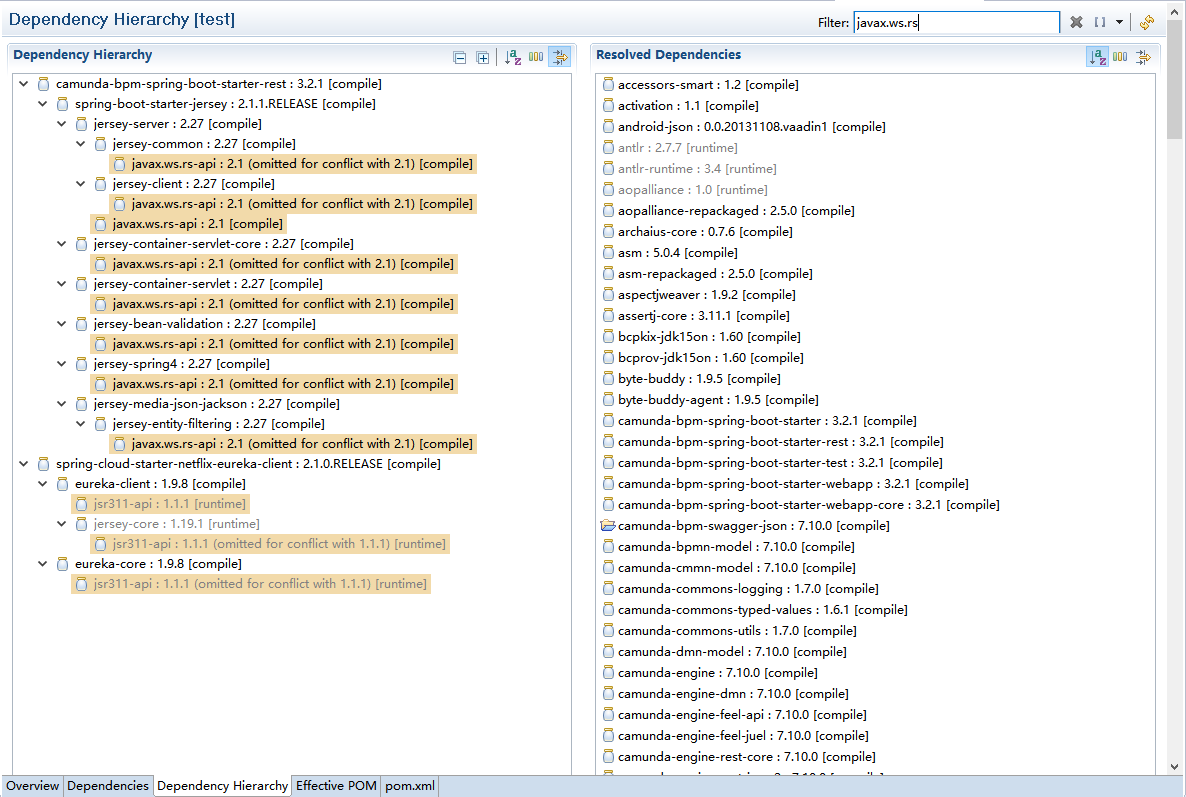Open the folder icon of camunda-bpm-swagger-json
This screenshot has width=1186, height=797.
(x=608, y=526)
